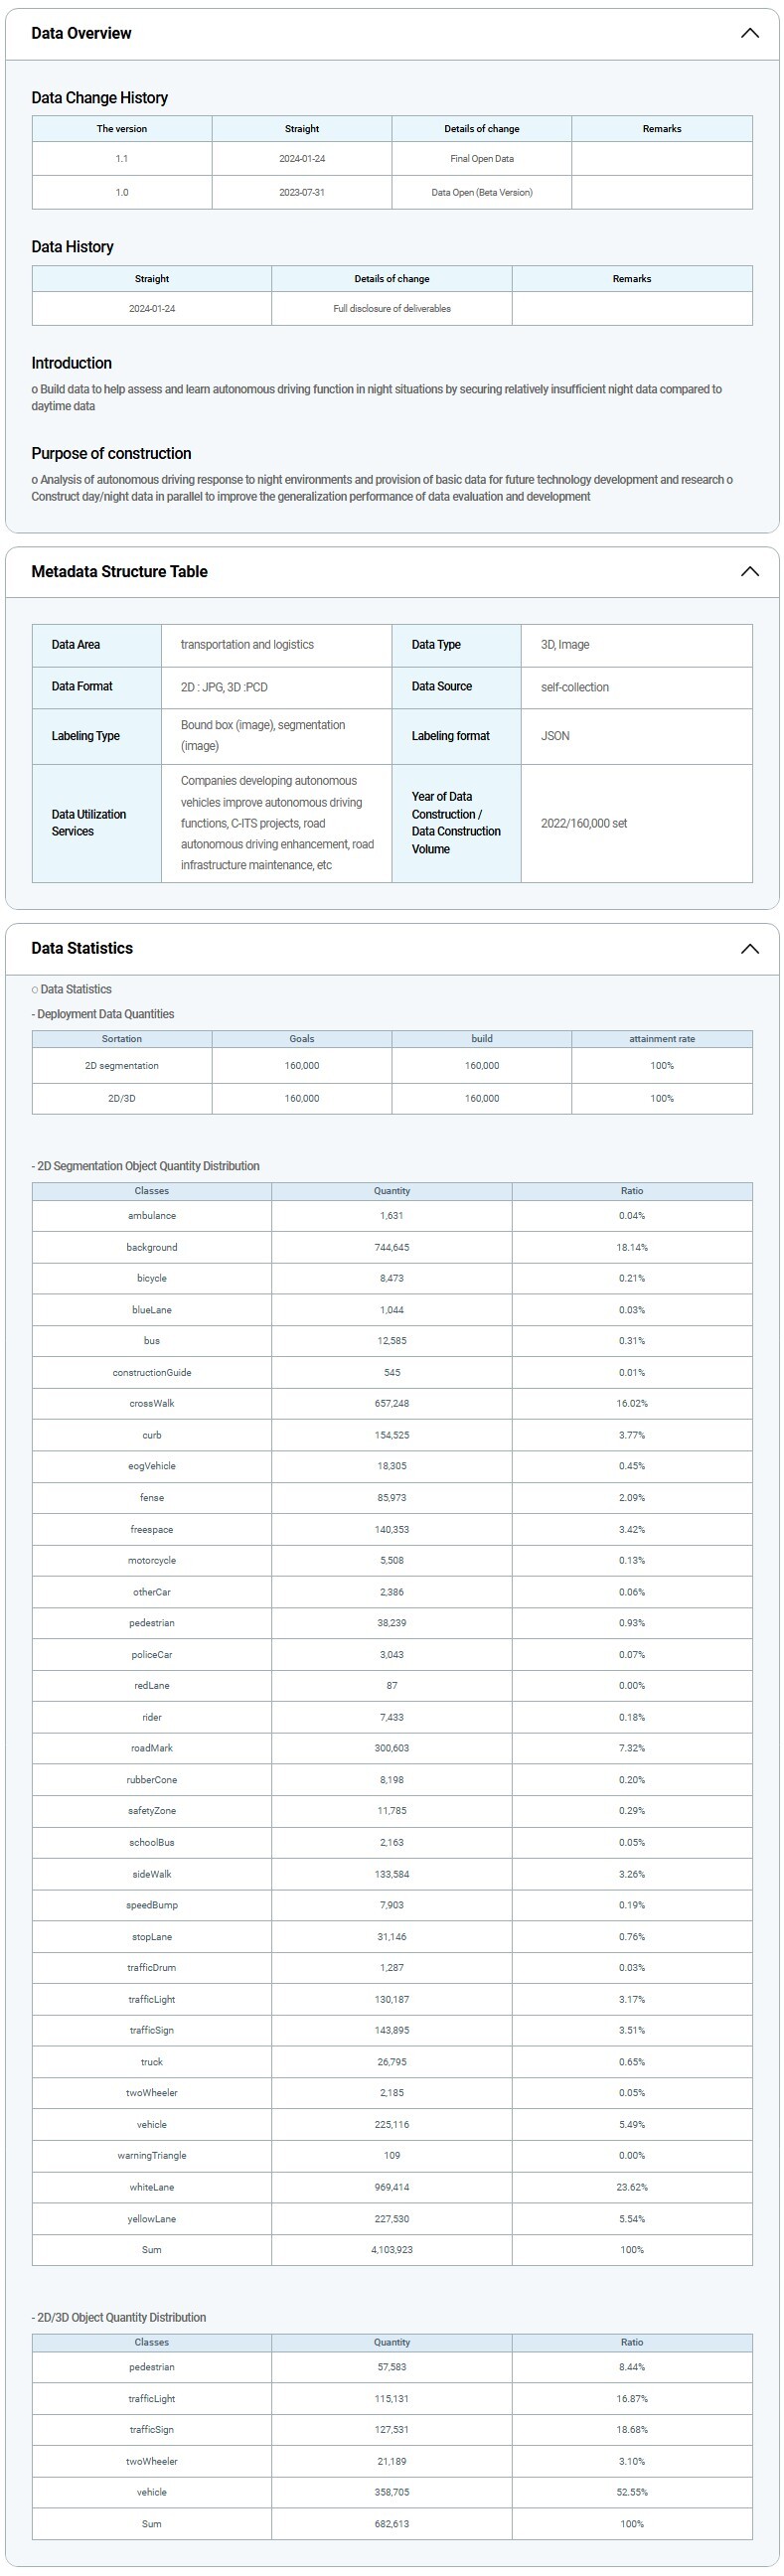784x2576 pixels.
Task: Click the "attainment rate" column header
Action: tap(661, 1038)
